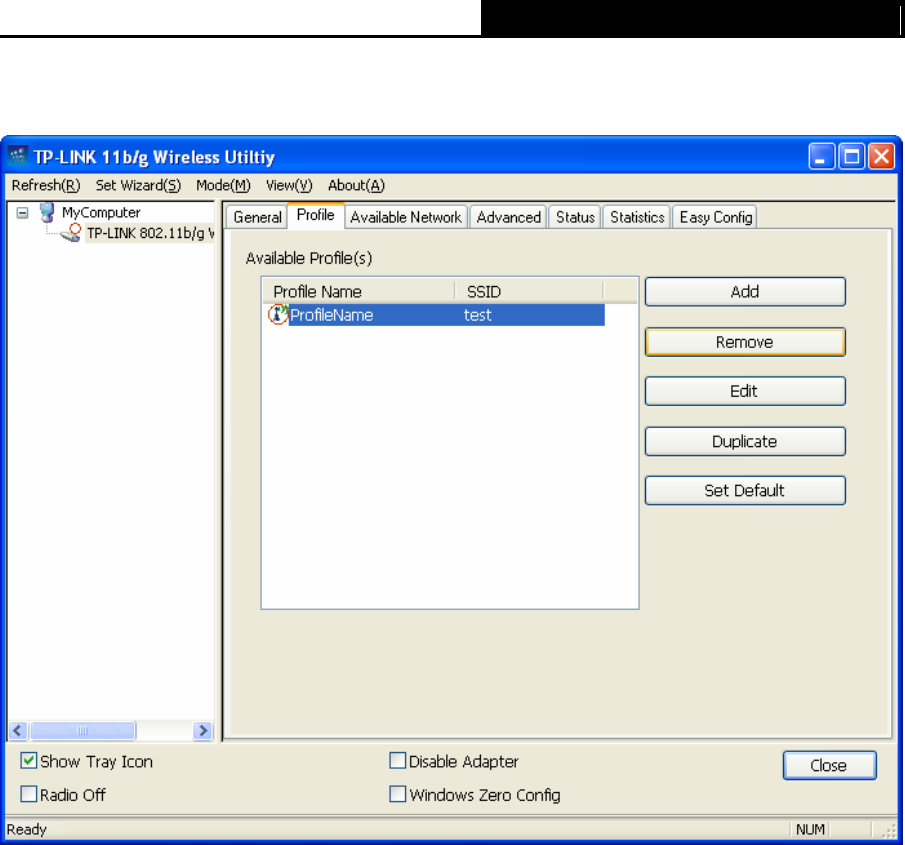Select the TP-LINK 802.11b/g tree item
This screenshot has width=905, height=845.
(150, 233)
